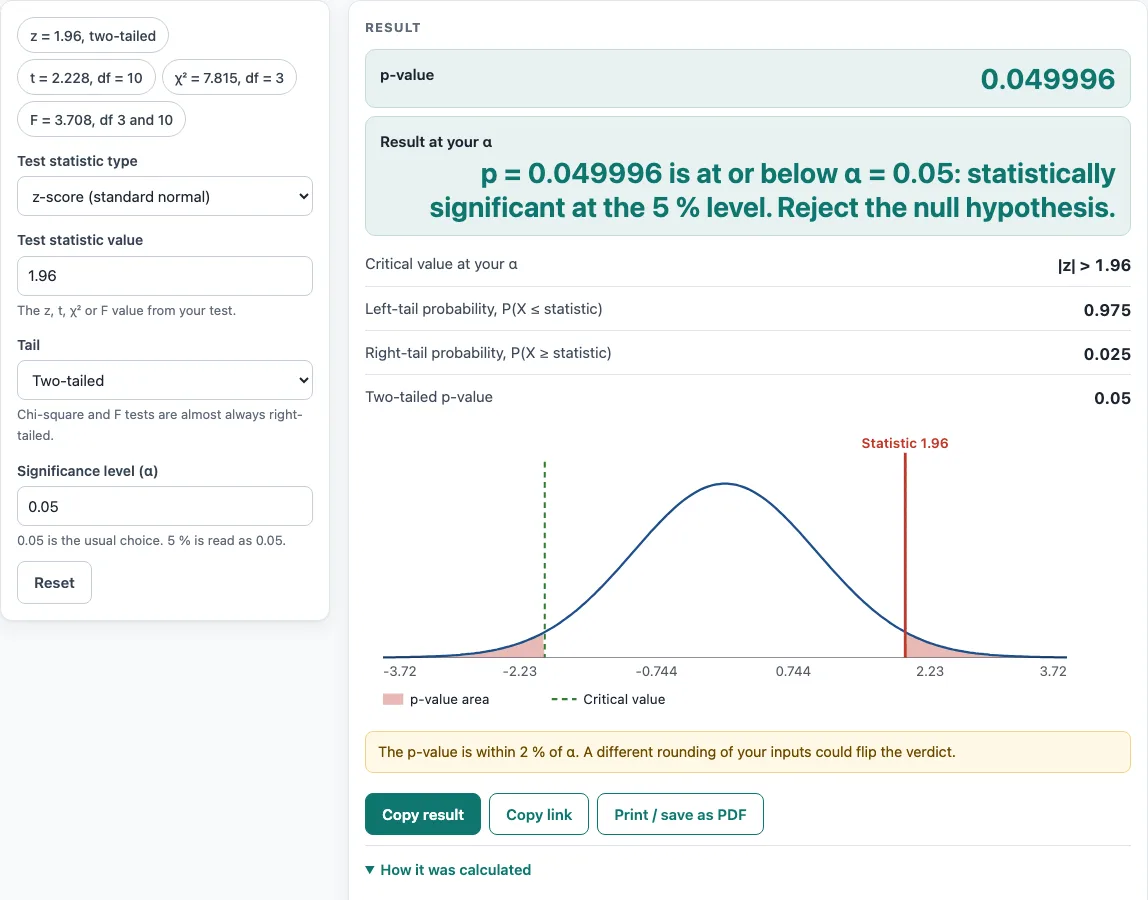Viewport: 1148px width, 900px height.
Task: Select the p-value 0.049996 figure
Action: tap(1048, 79)
